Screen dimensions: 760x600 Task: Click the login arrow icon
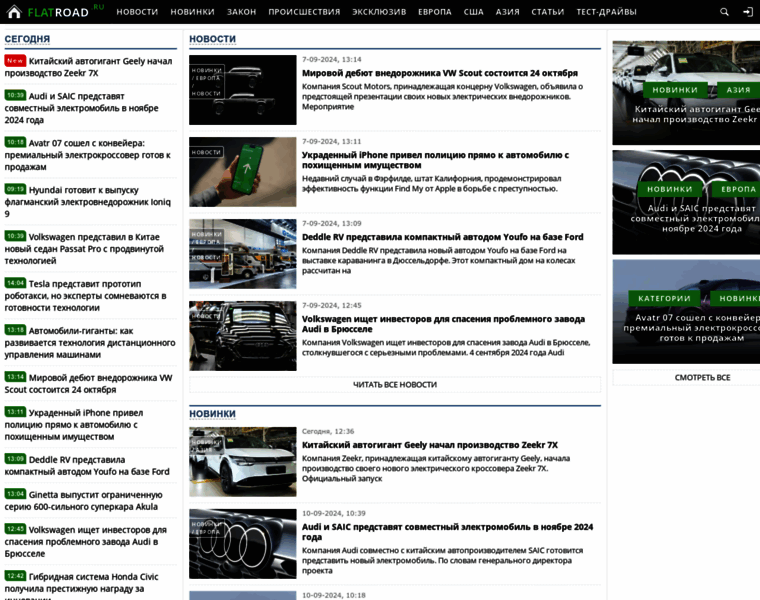pyautogui.click(x=748, y=12)
